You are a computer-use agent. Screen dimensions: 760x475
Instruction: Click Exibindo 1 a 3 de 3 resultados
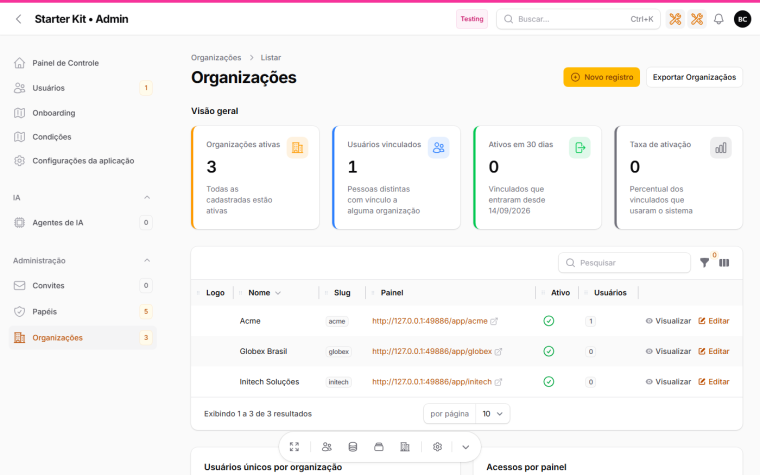click(x=258, y=414)
